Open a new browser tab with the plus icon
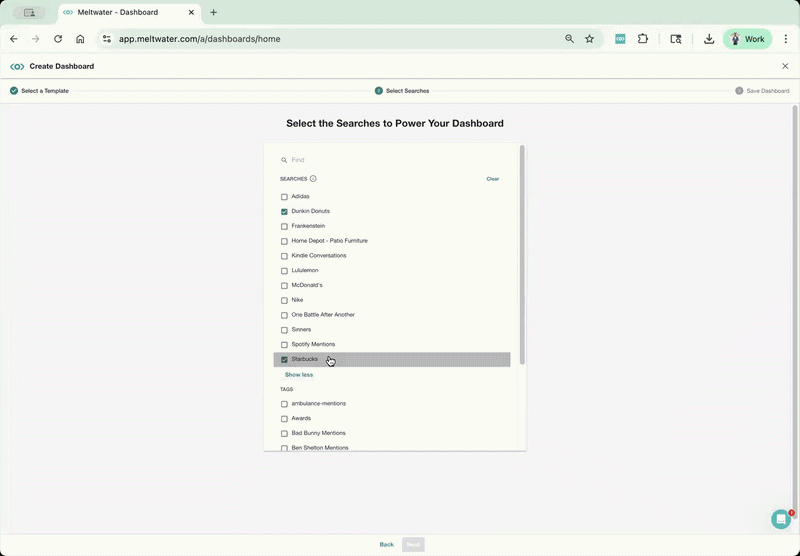Image resolution: width=800 pixels, height=556 pixels. point(214,12)
